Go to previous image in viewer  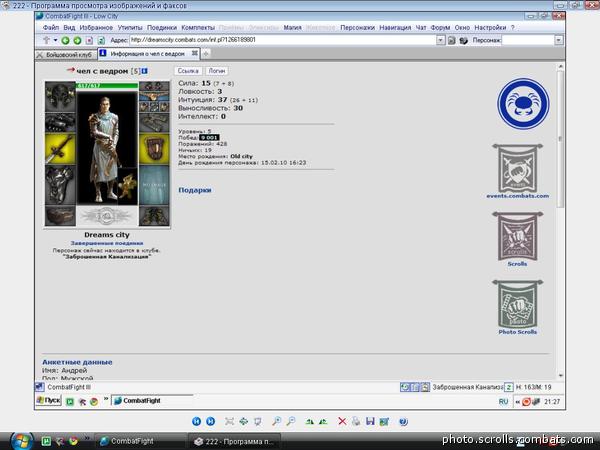coord(196,422)
